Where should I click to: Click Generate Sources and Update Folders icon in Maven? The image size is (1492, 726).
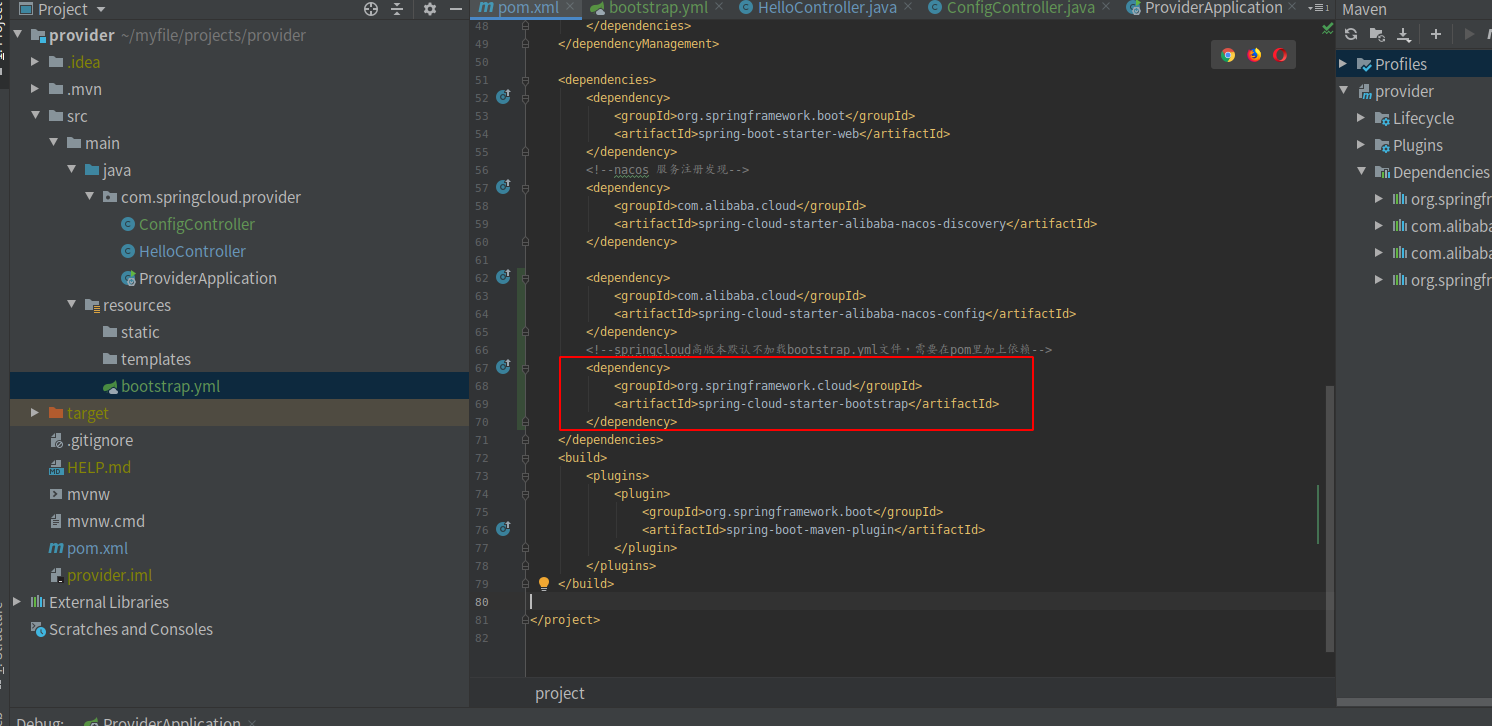[1377, 34]
